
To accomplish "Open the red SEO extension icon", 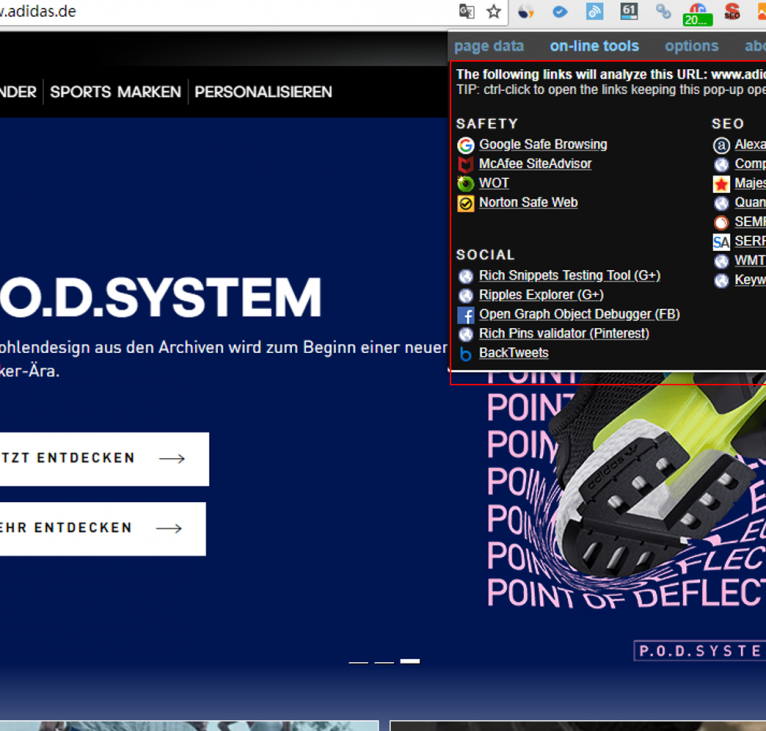I will click(731, 12).
